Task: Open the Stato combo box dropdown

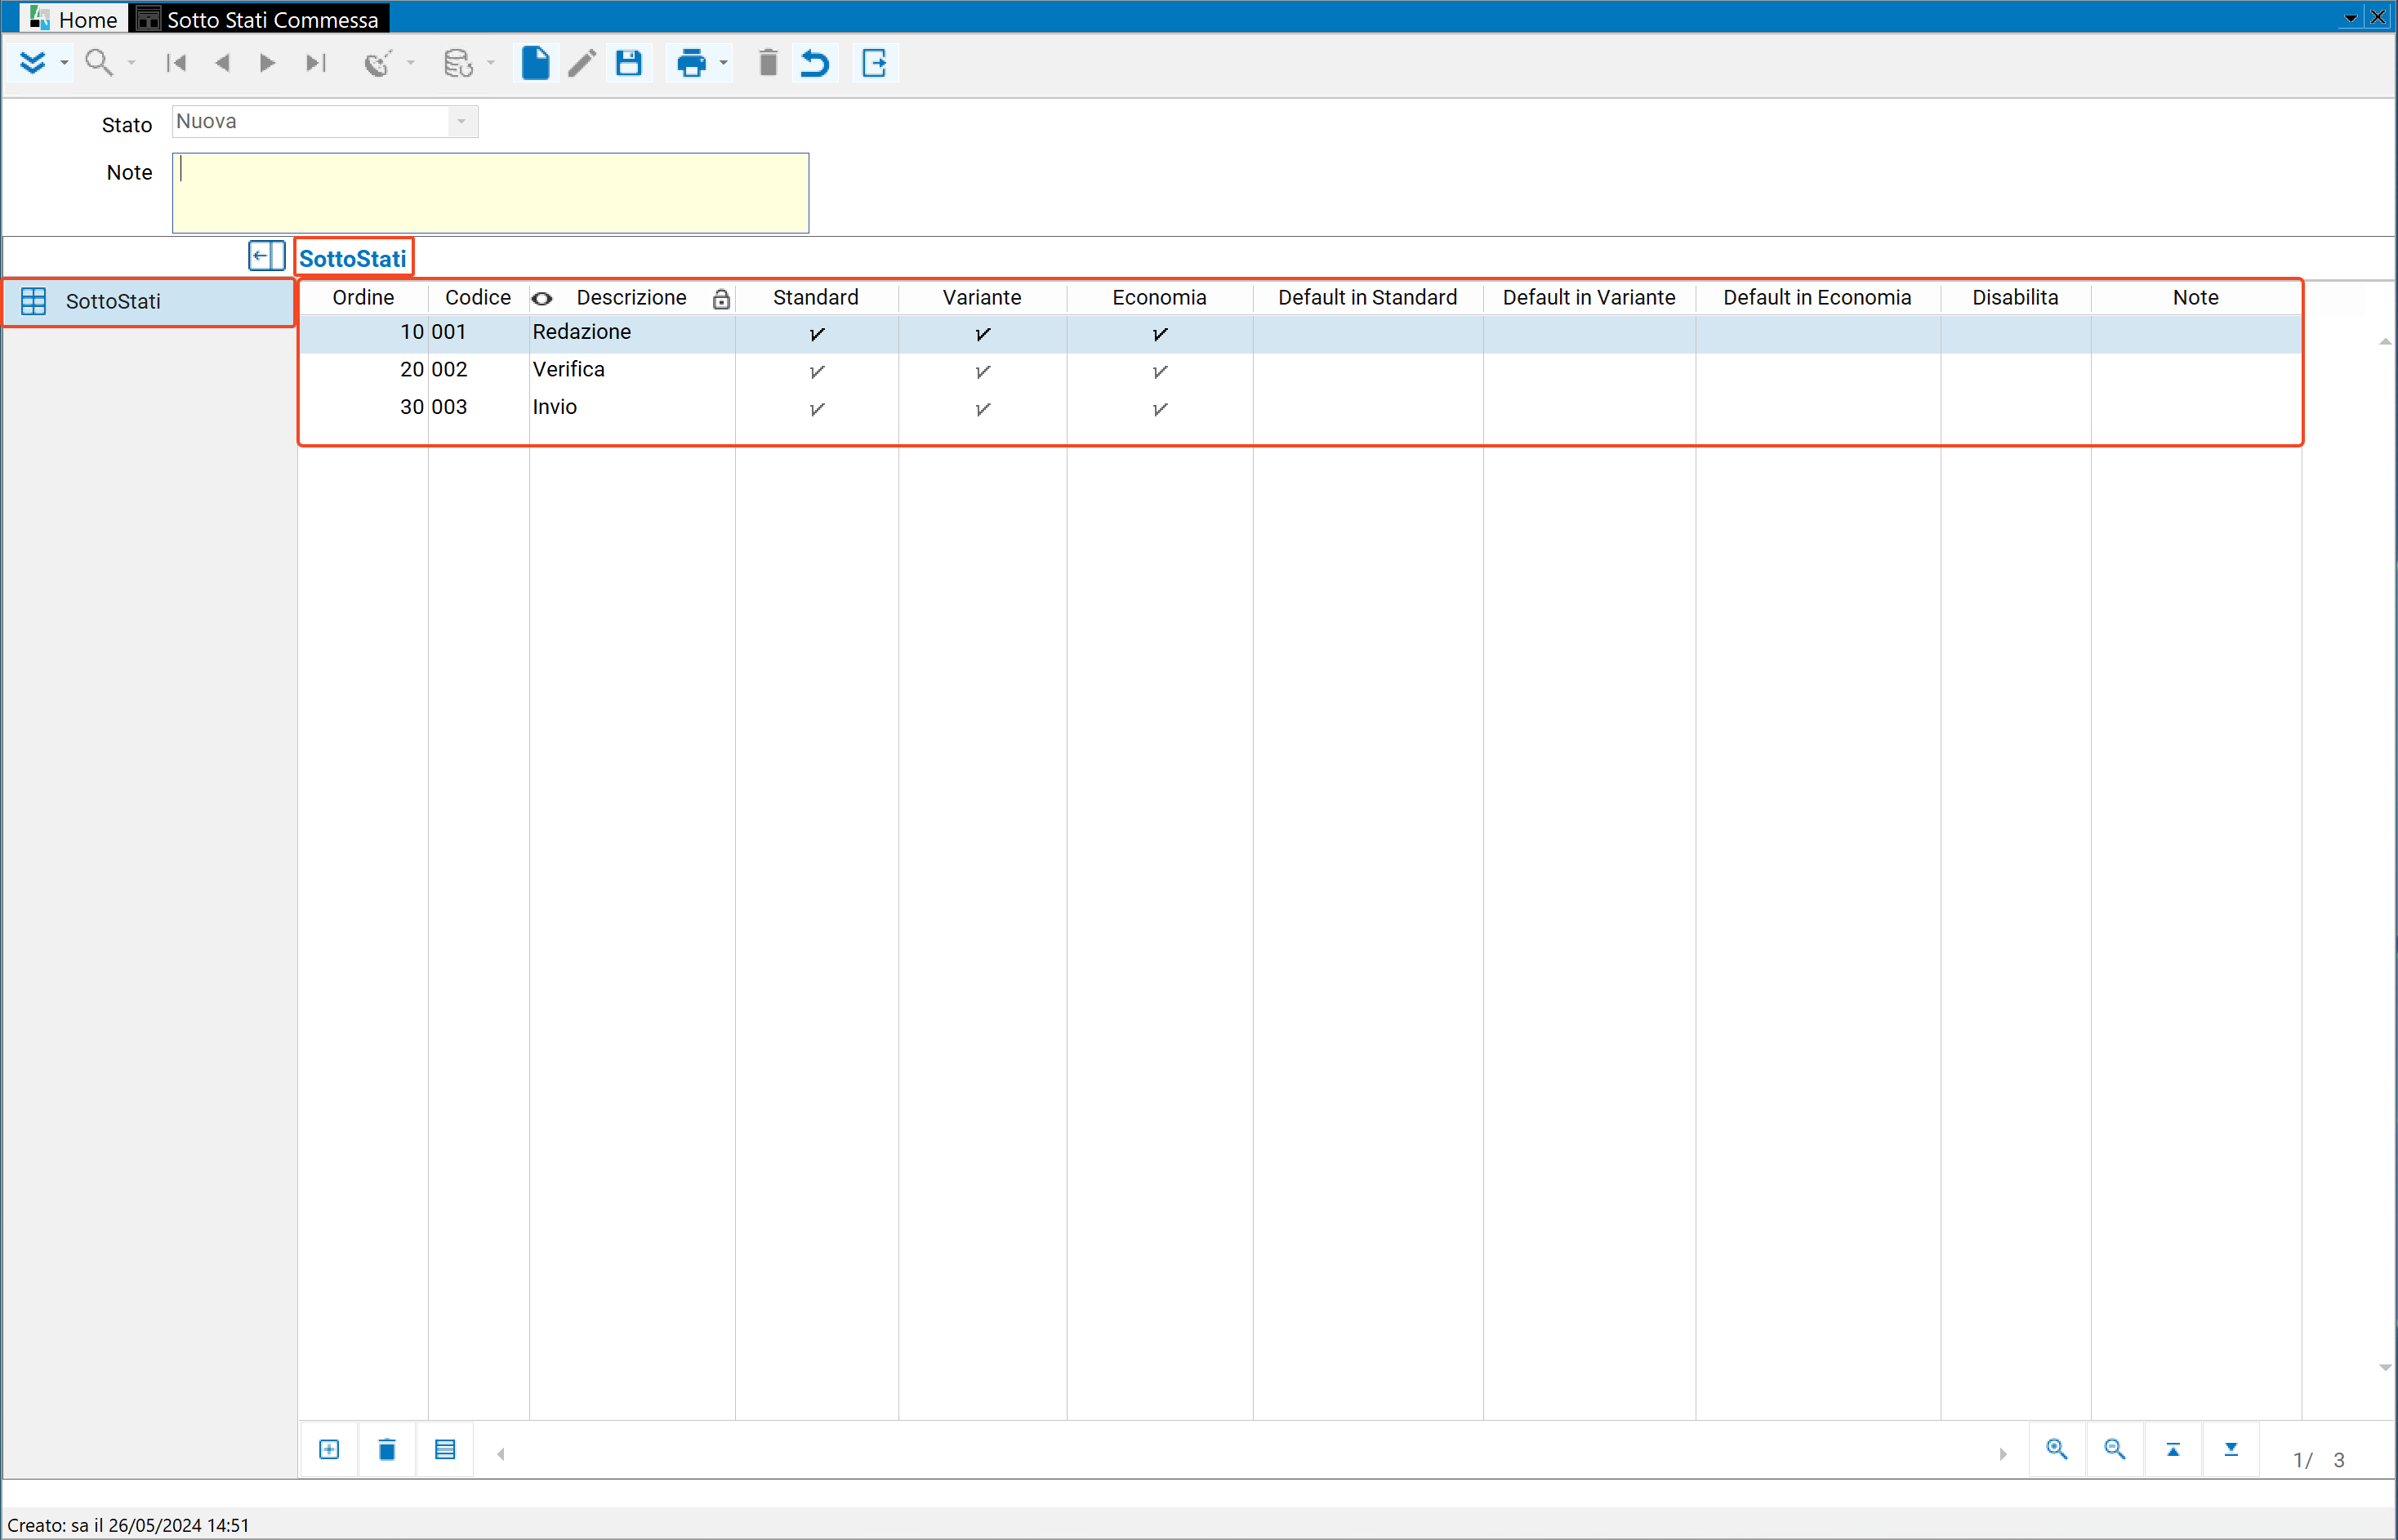Action: (461, 121)
